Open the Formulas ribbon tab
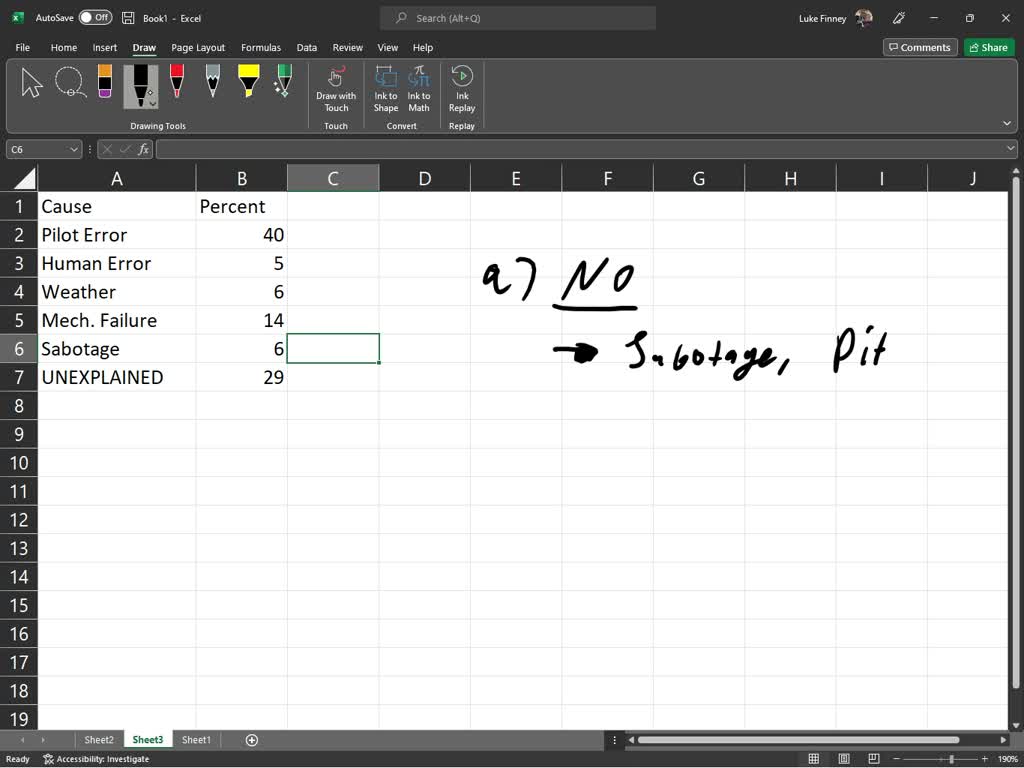The image size is (1024, 768). [x=260, y=47]
